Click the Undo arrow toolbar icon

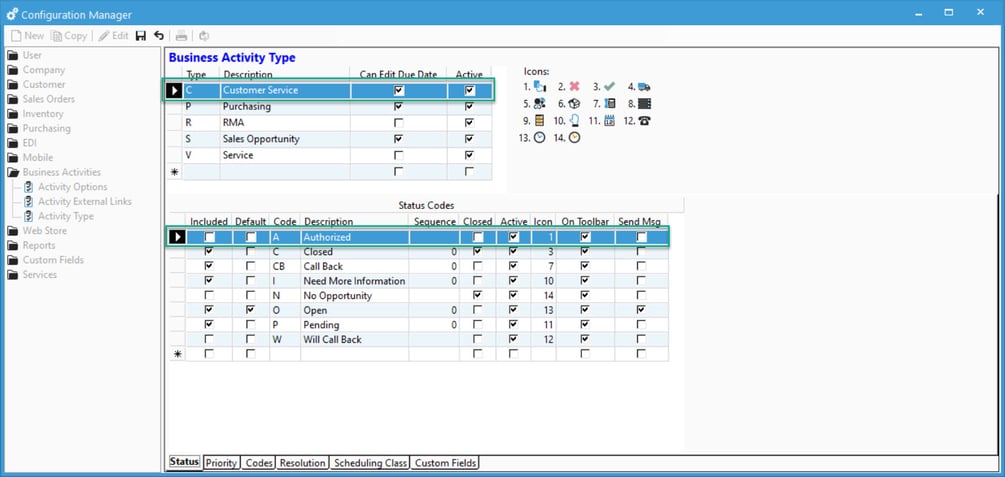click(x=158, y=36)
